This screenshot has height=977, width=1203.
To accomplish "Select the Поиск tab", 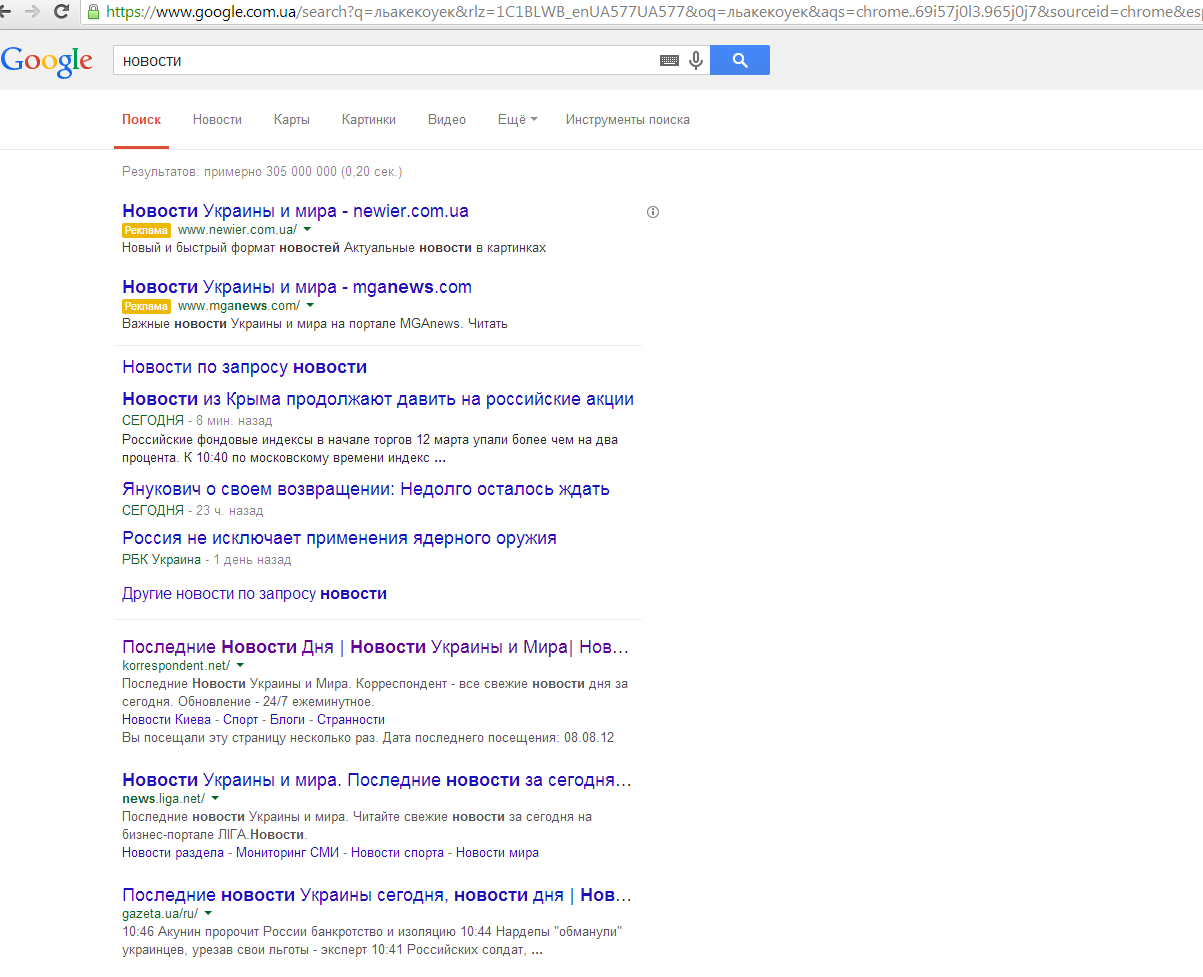I will tap(141, 119).
